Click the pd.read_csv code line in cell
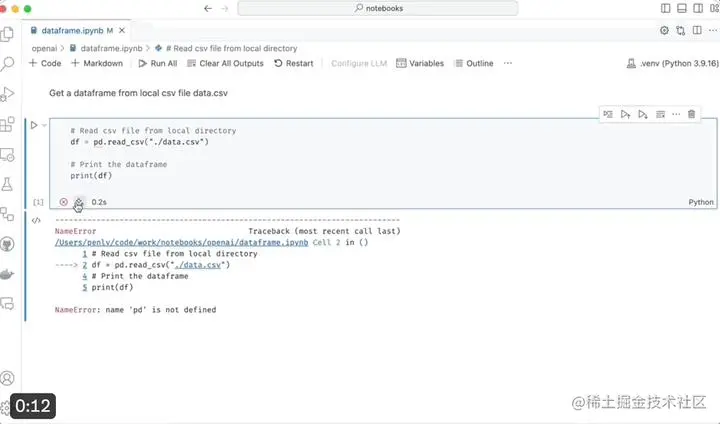 (140, 142)
